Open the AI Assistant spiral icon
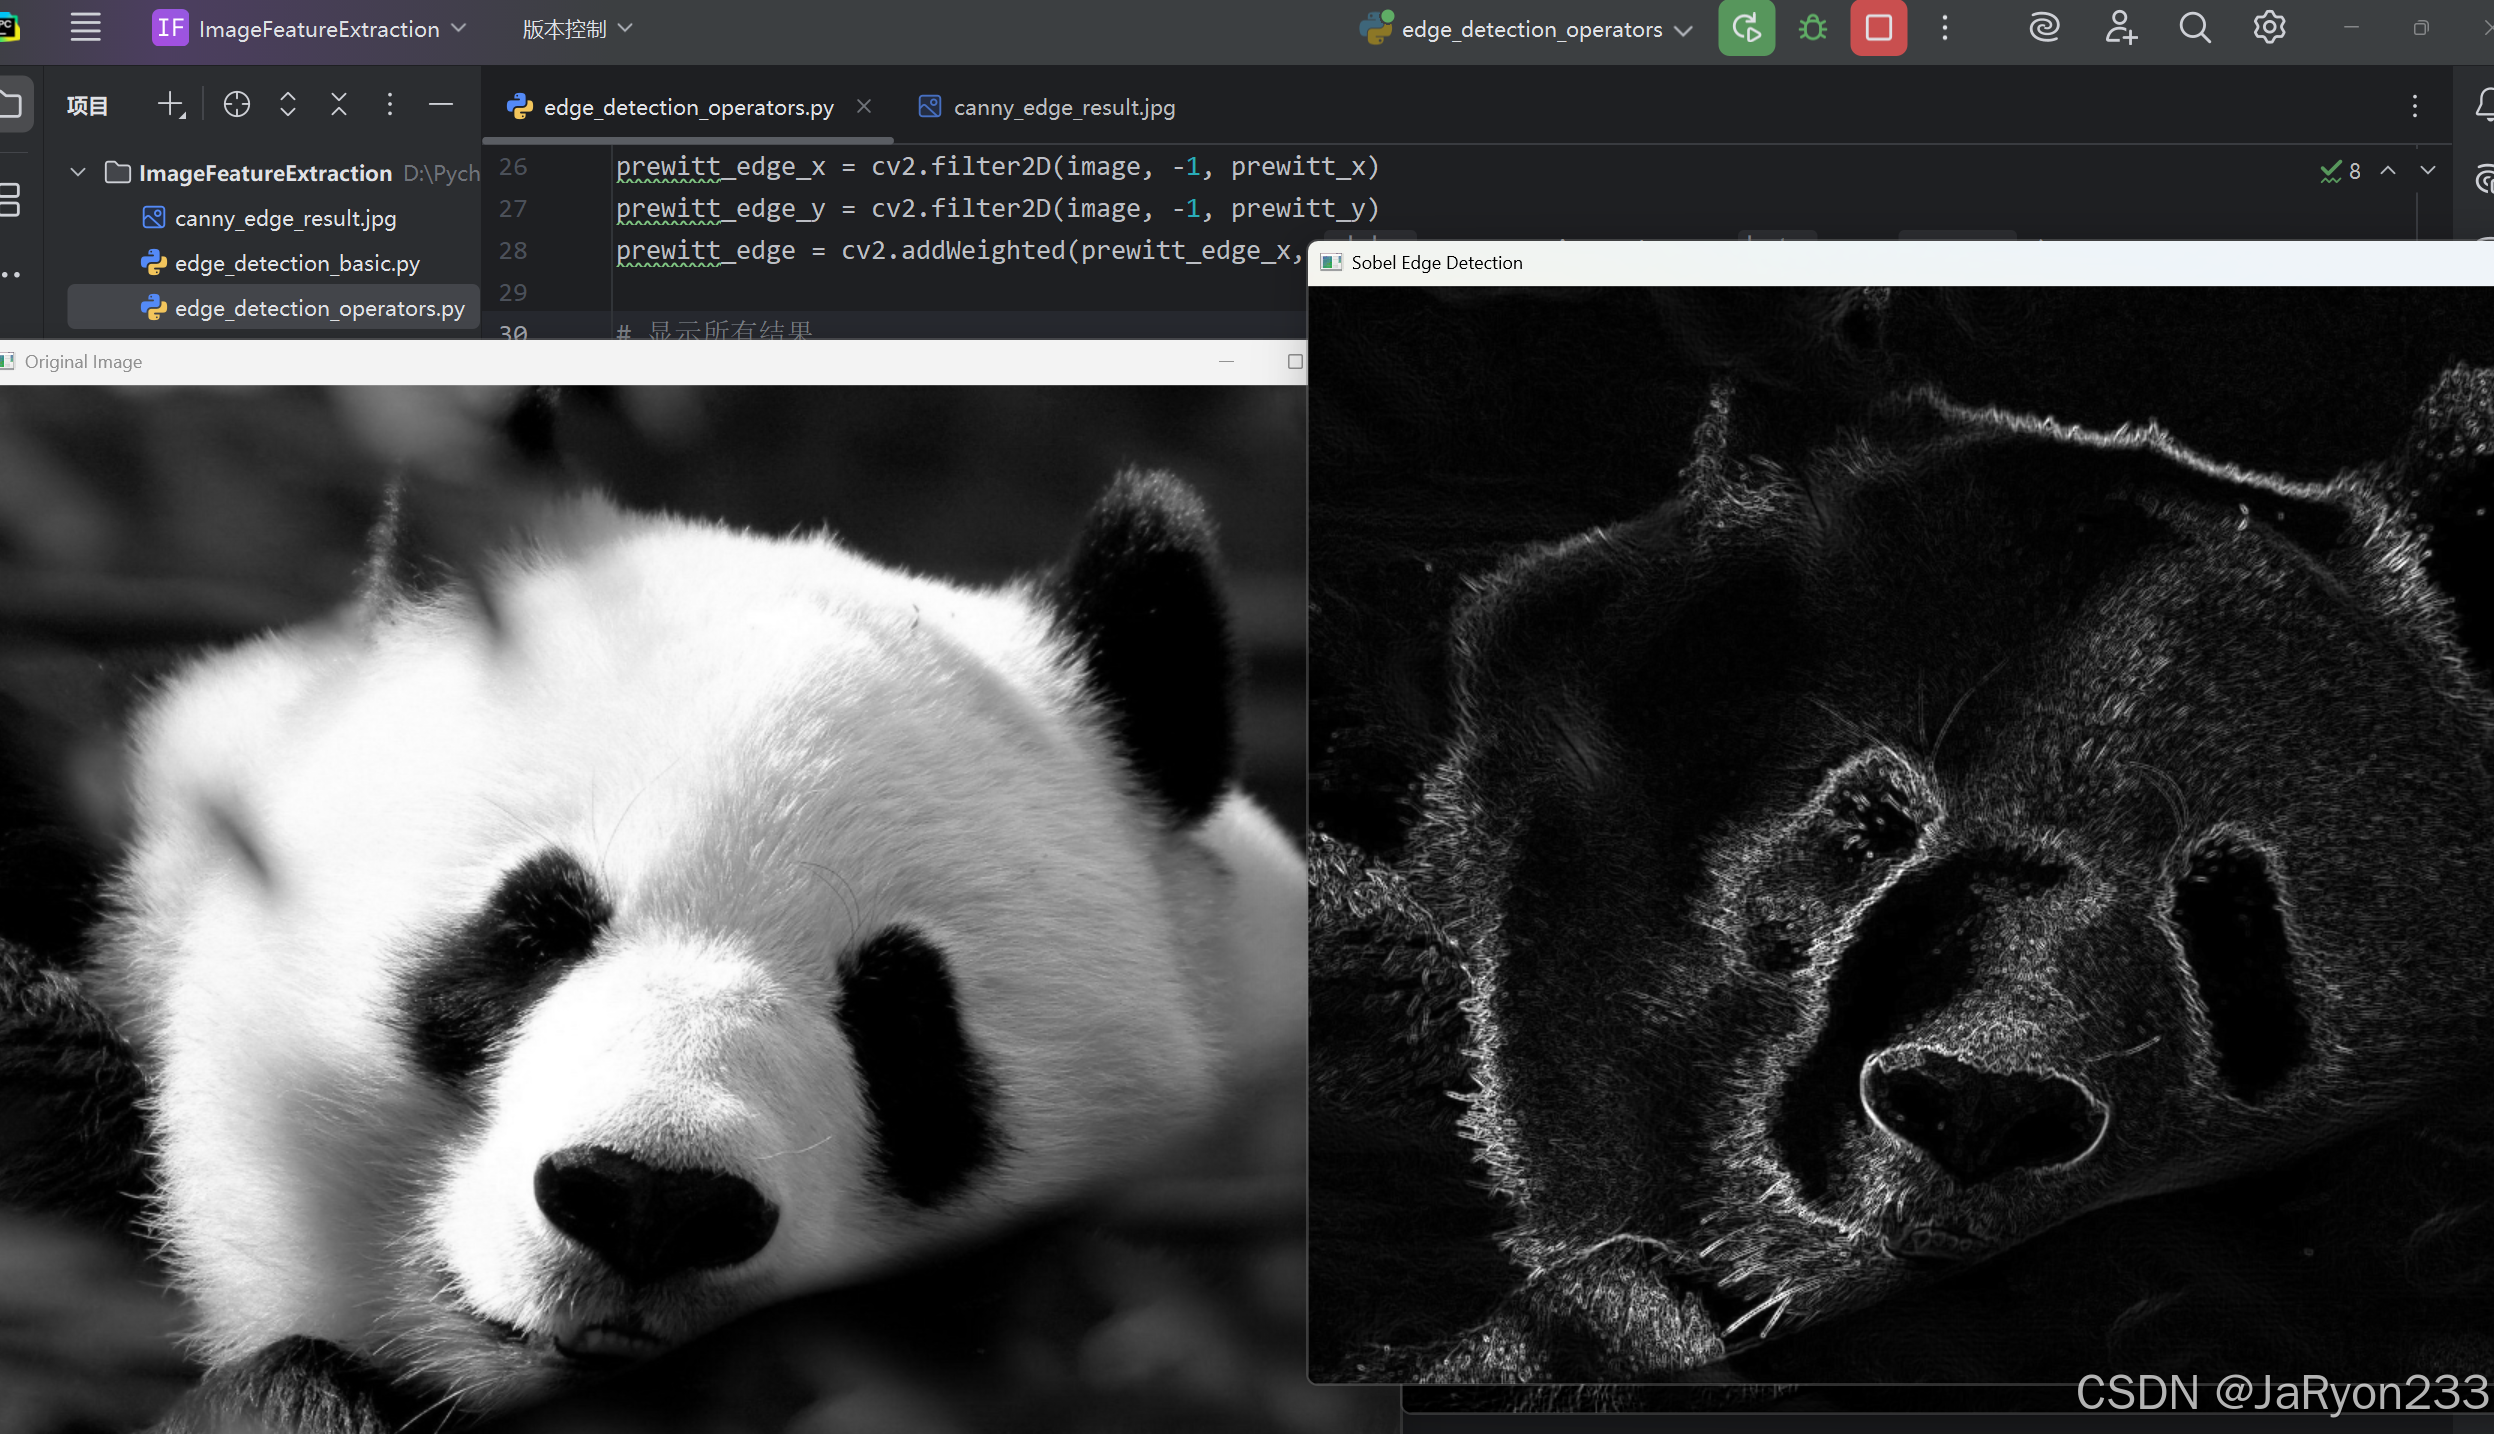Screen dimensions: 2494x1434 pyautogui.click(x=2044, y=28)
